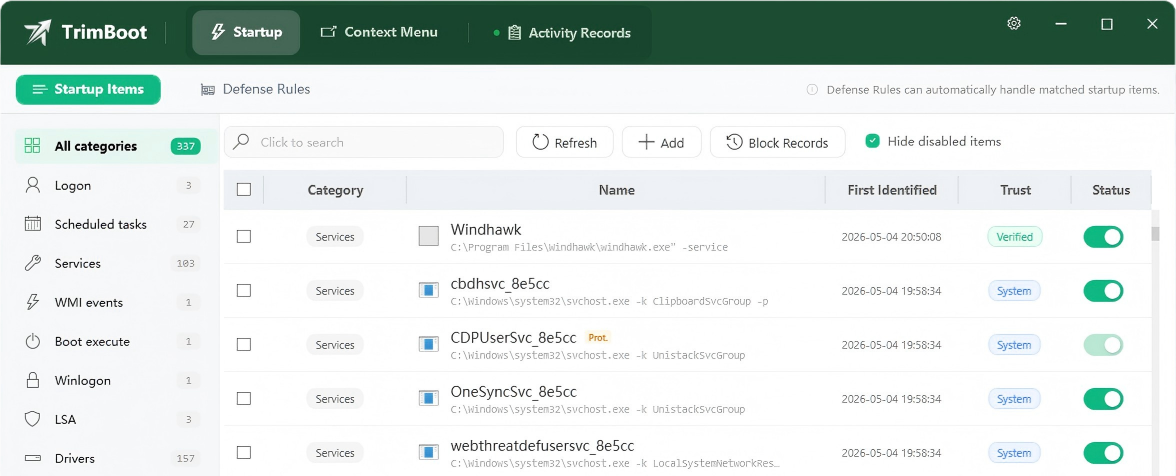The image size is (1176, 476).
Task: Sort by the Status column header
Action: point(1111,190)
